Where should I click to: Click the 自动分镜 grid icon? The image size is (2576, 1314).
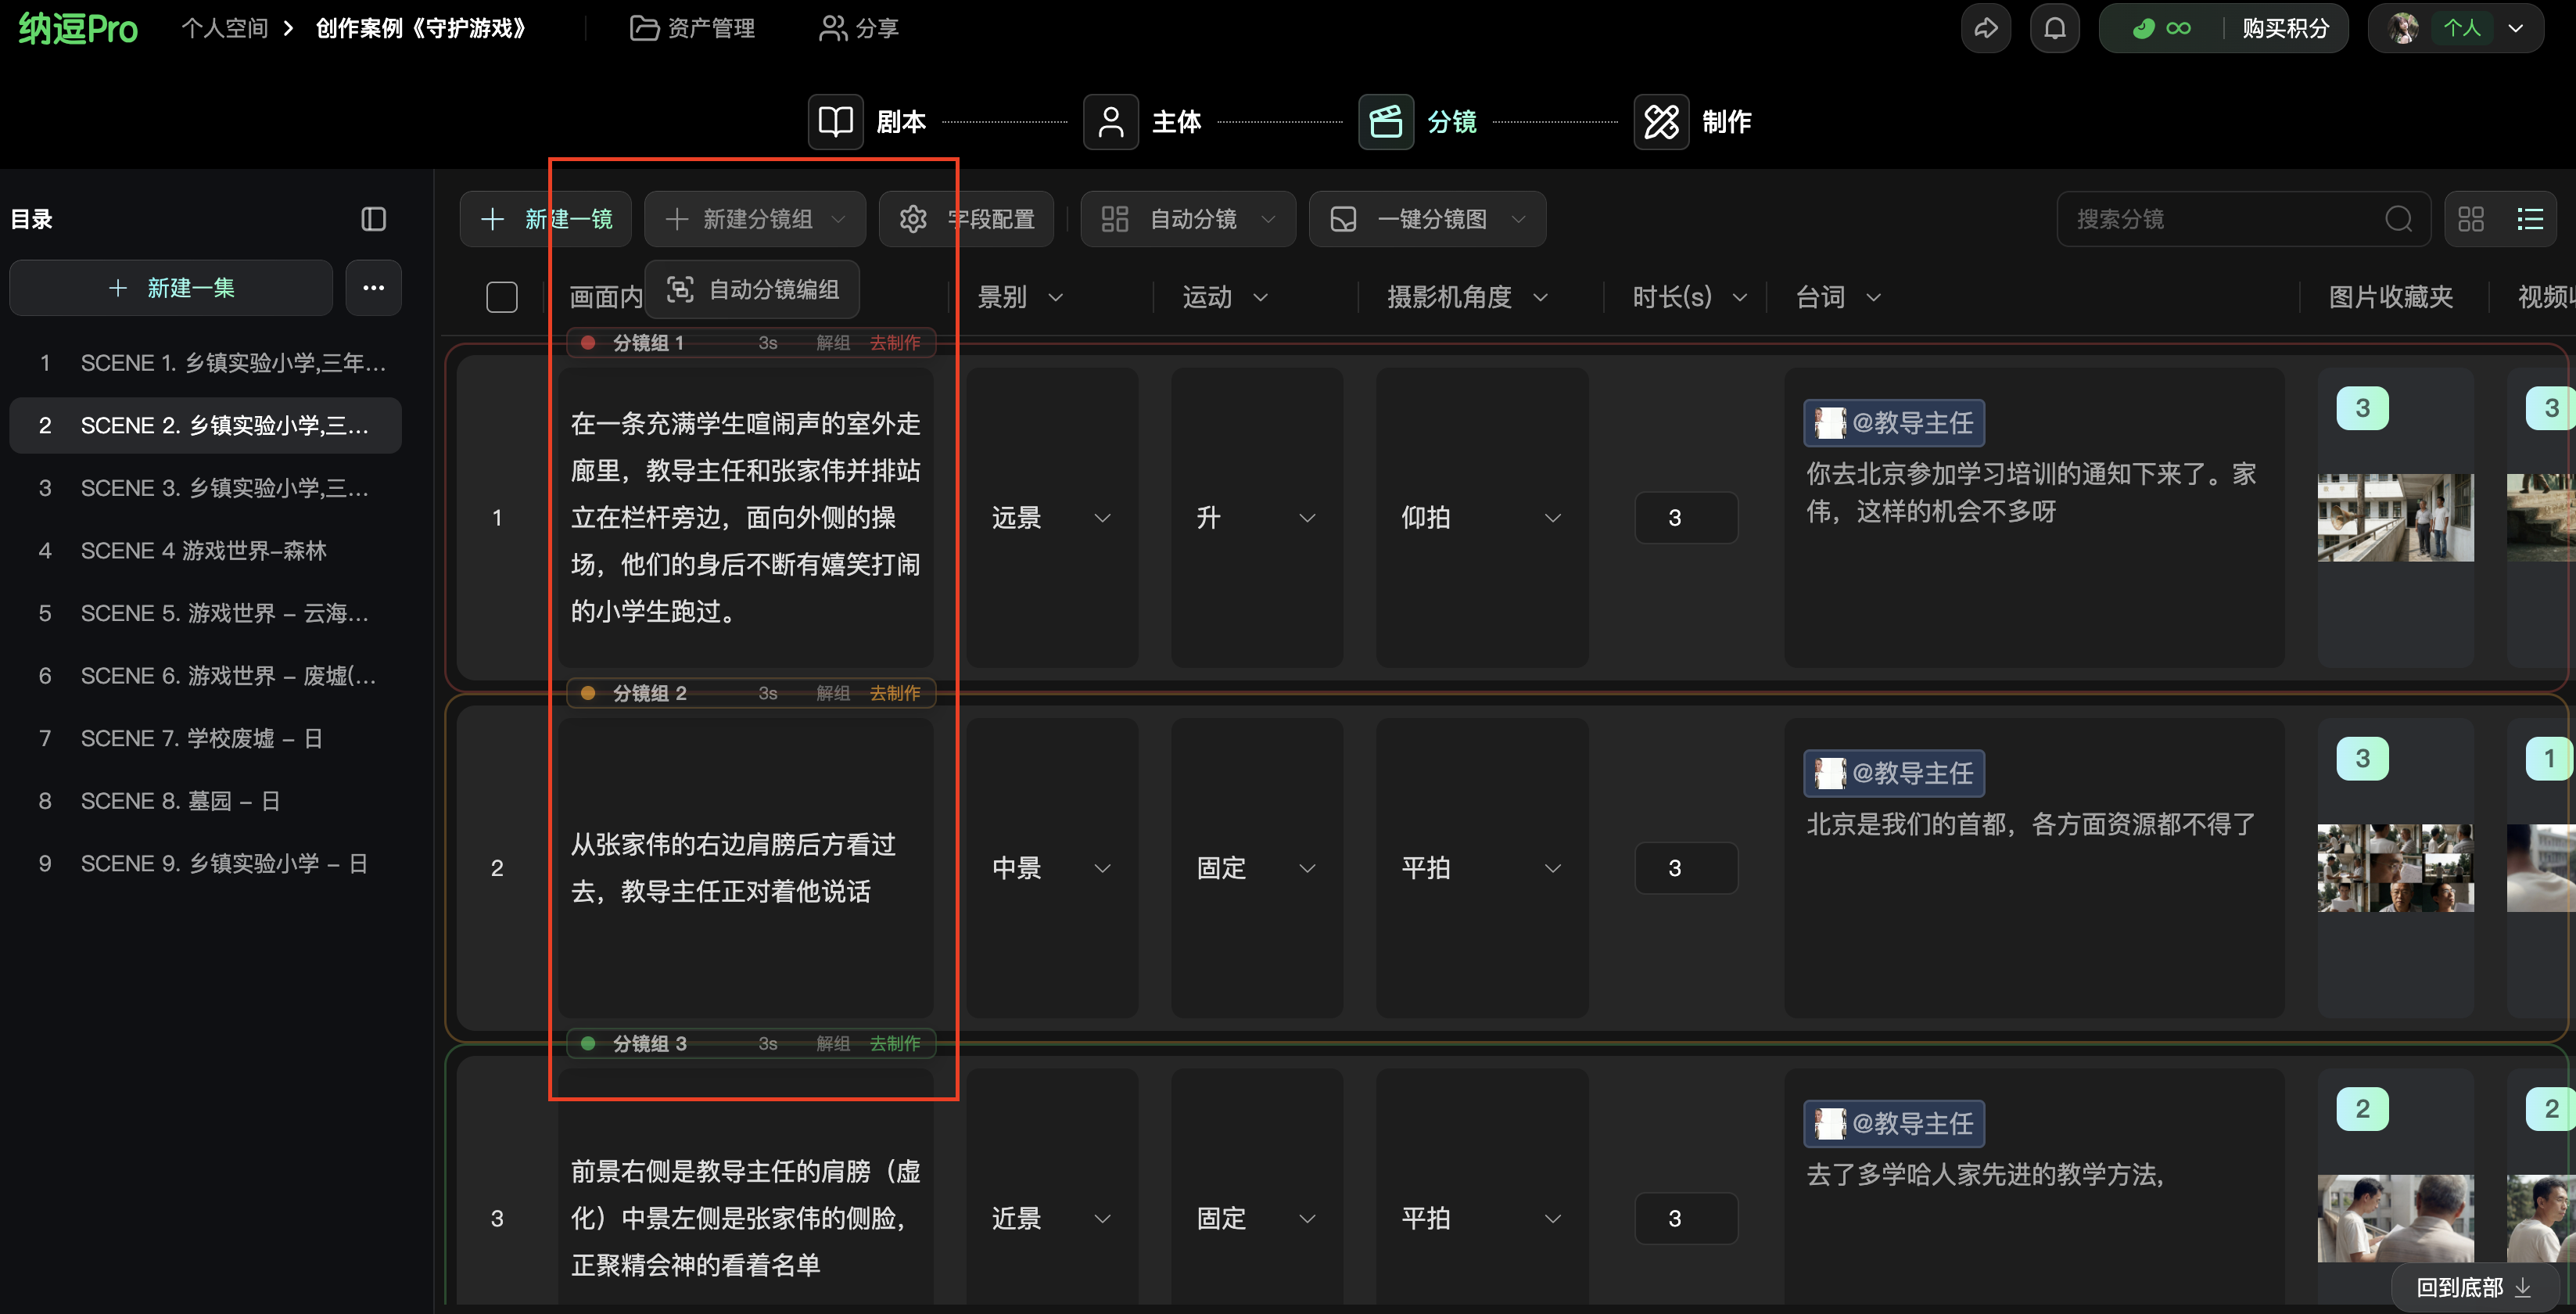[x=1114, y=219]
